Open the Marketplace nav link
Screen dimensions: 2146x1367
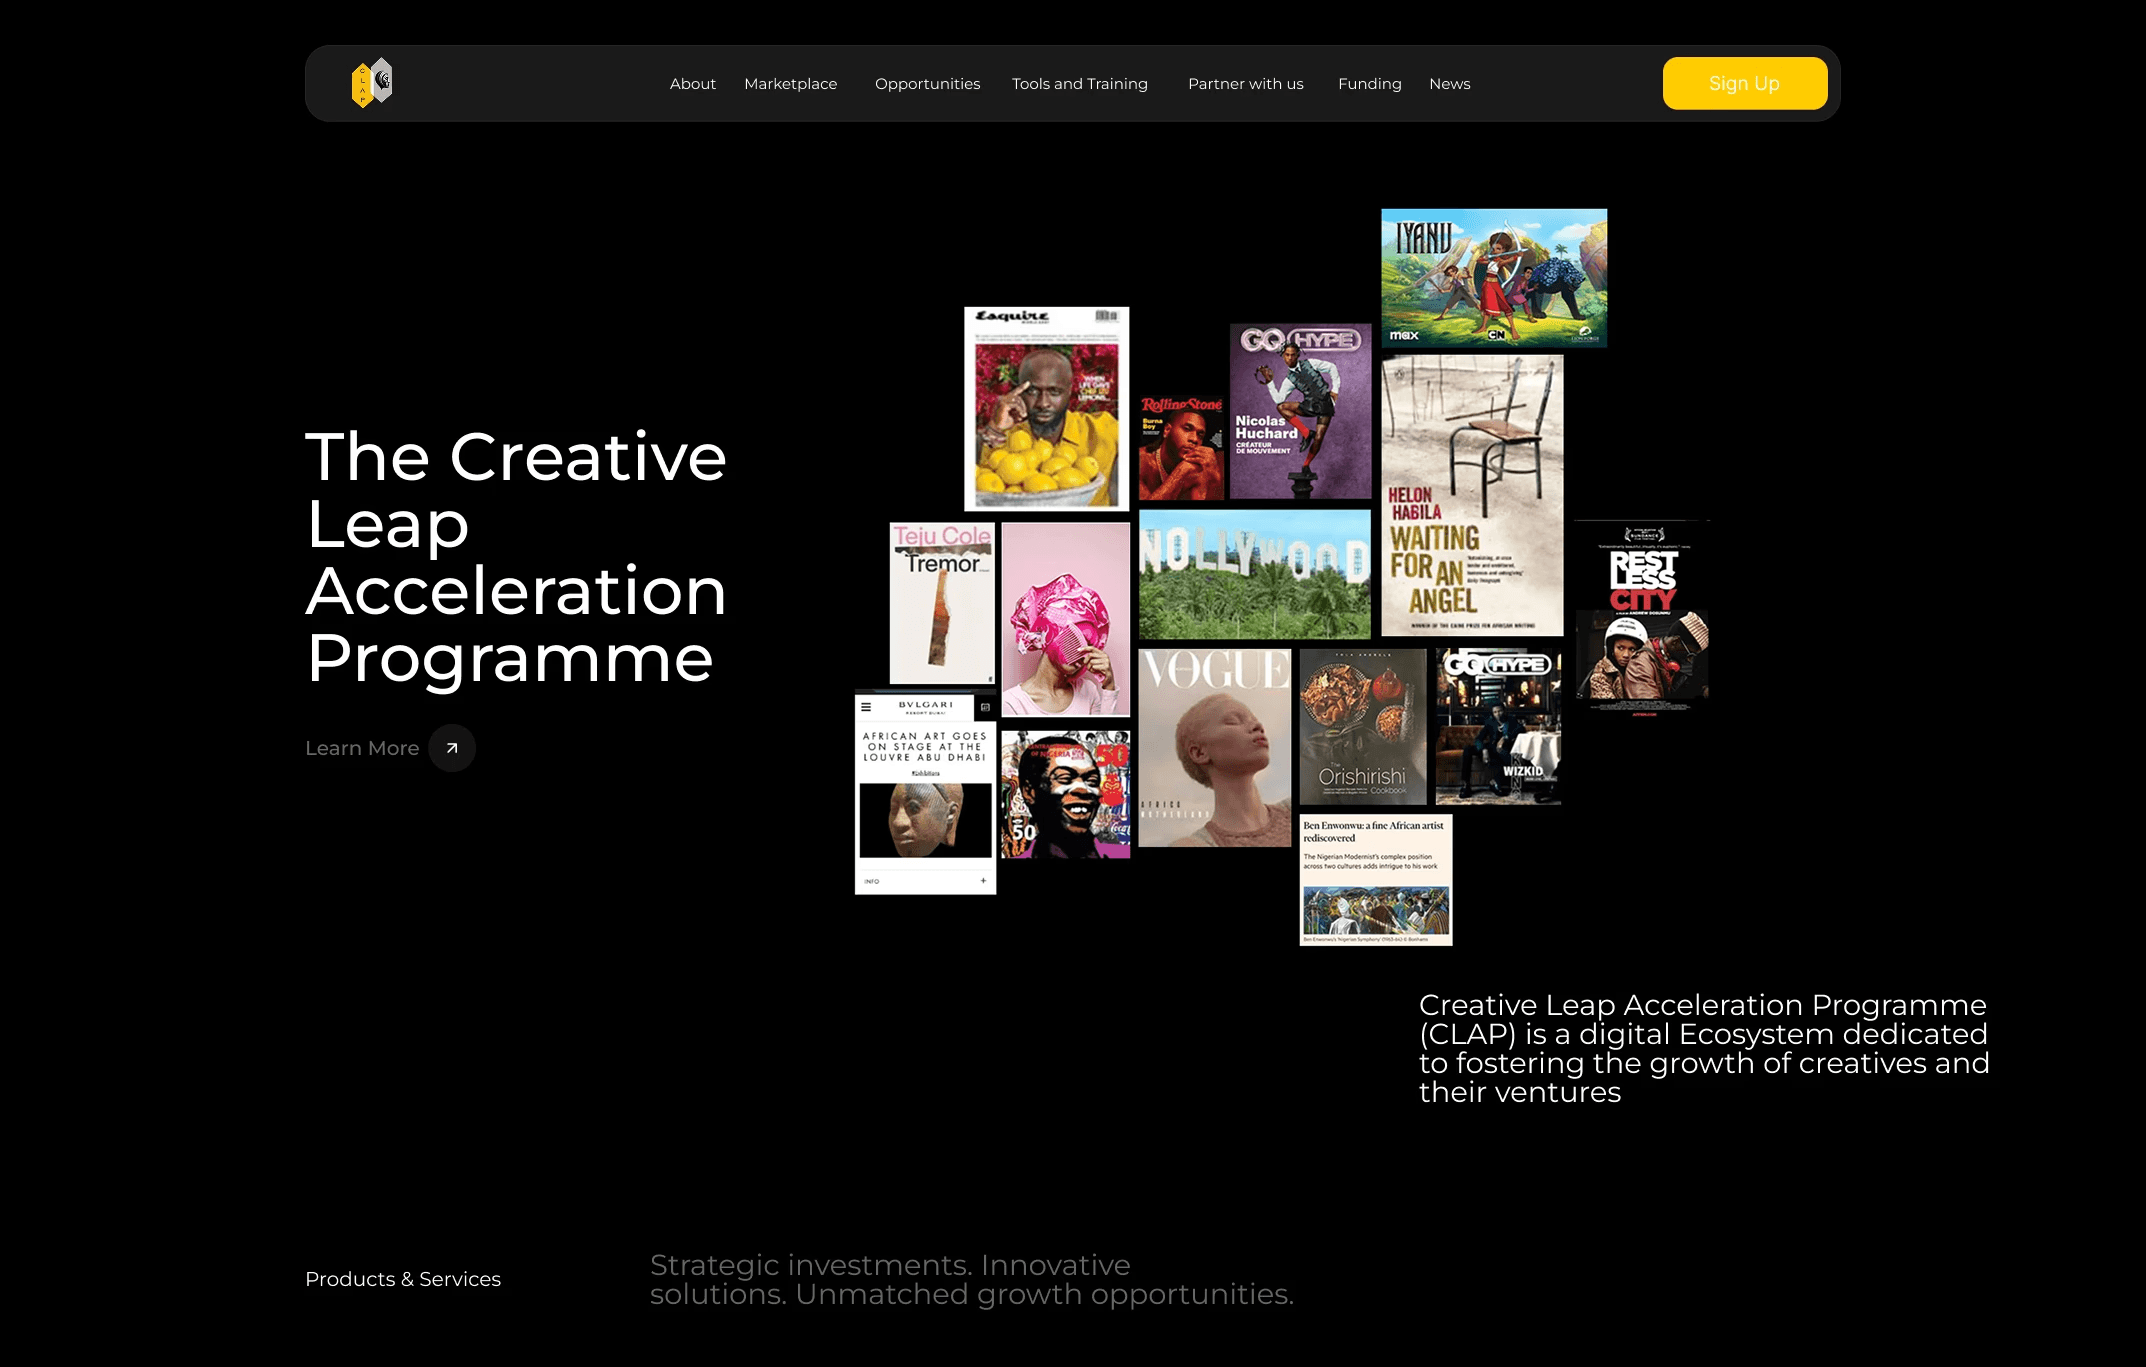point(790,84)
